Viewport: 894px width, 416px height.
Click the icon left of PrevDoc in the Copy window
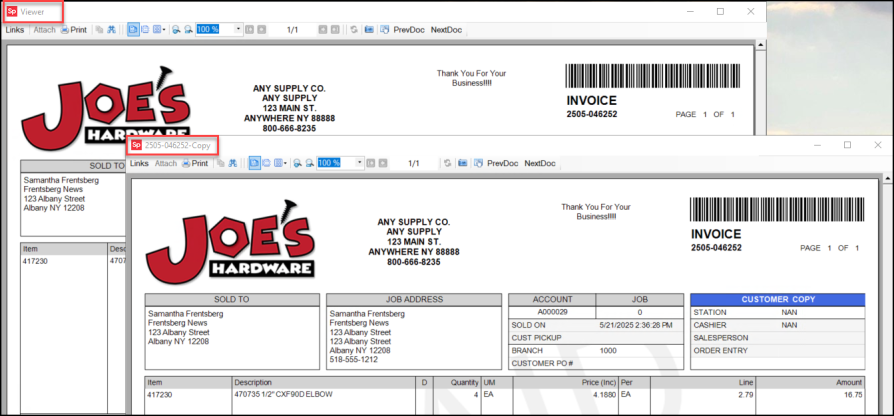coord(477,163)
